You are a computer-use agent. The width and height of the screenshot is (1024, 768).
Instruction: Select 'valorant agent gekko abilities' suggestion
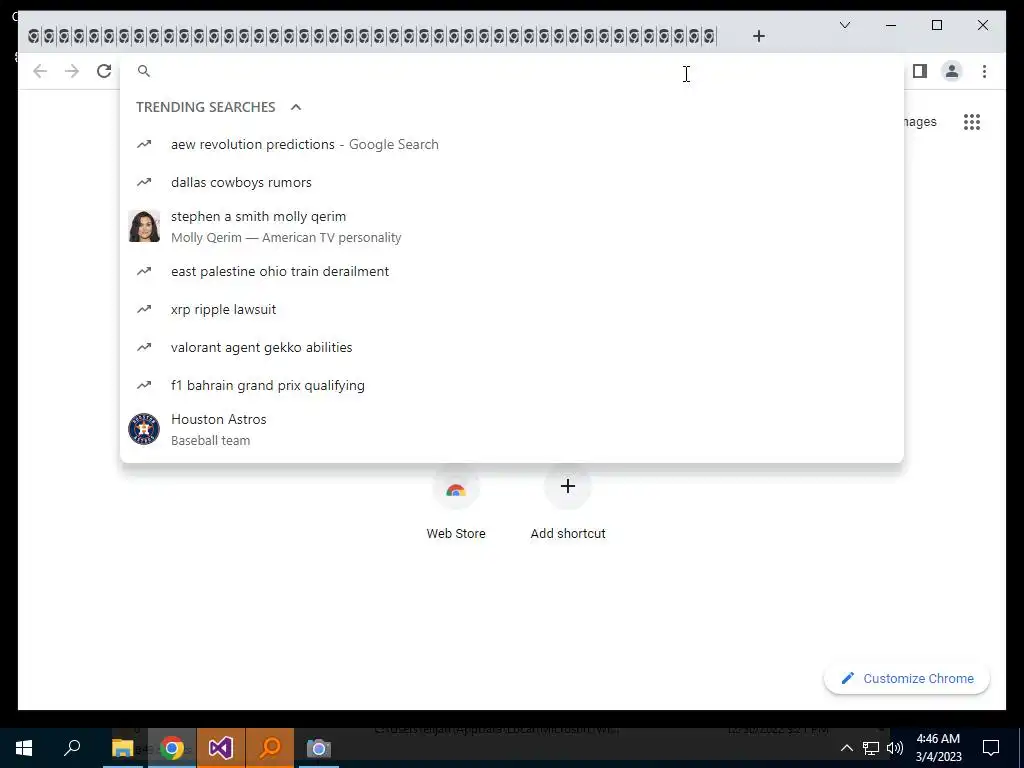tap(512, 347)
